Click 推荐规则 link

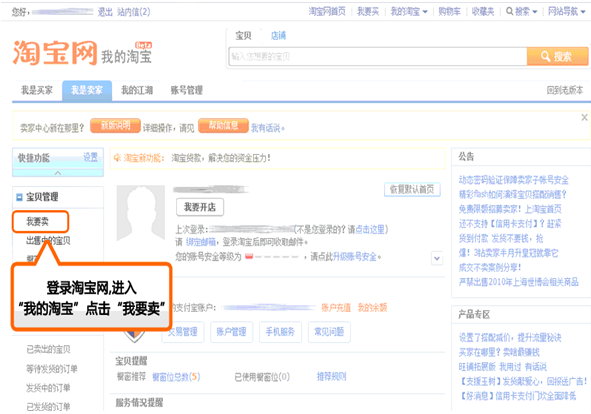point(331,377)
